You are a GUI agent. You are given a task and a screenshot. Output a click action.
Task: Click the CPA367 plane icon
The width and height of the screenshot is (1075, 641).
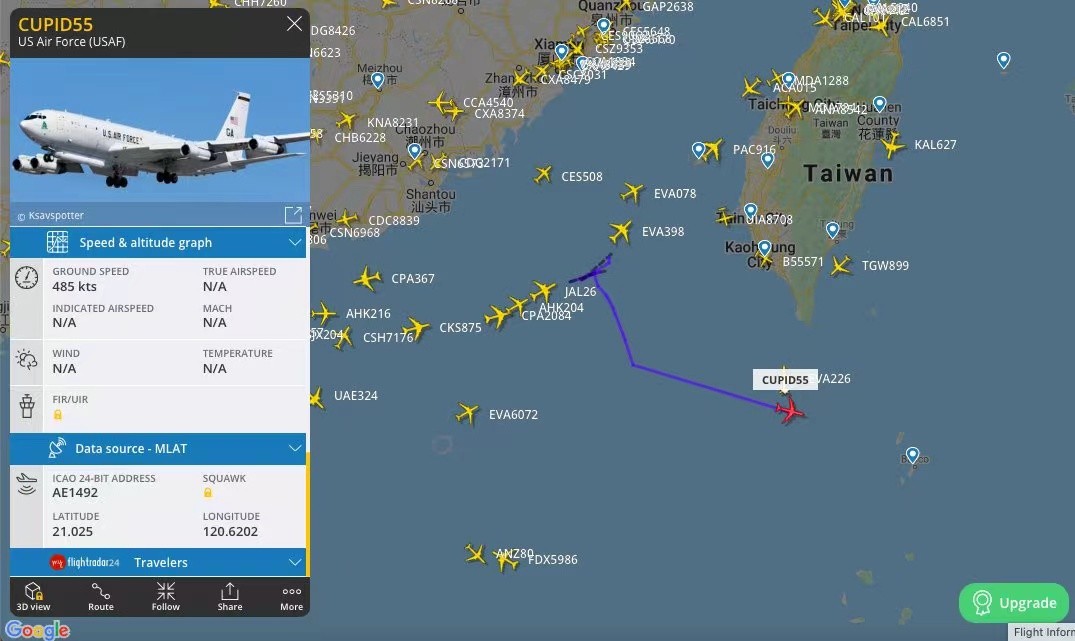coord(367,278)
